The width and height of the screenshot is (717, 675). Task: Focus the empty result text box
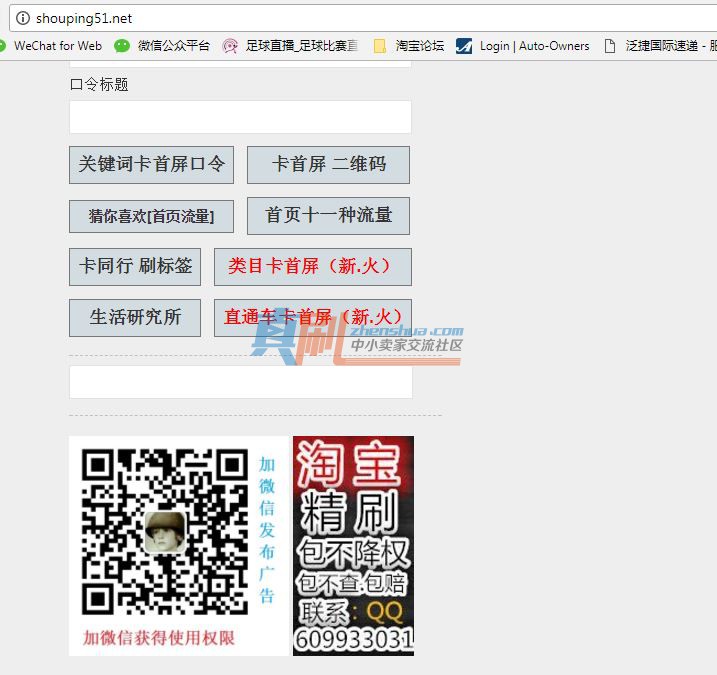tap(241, 382)
